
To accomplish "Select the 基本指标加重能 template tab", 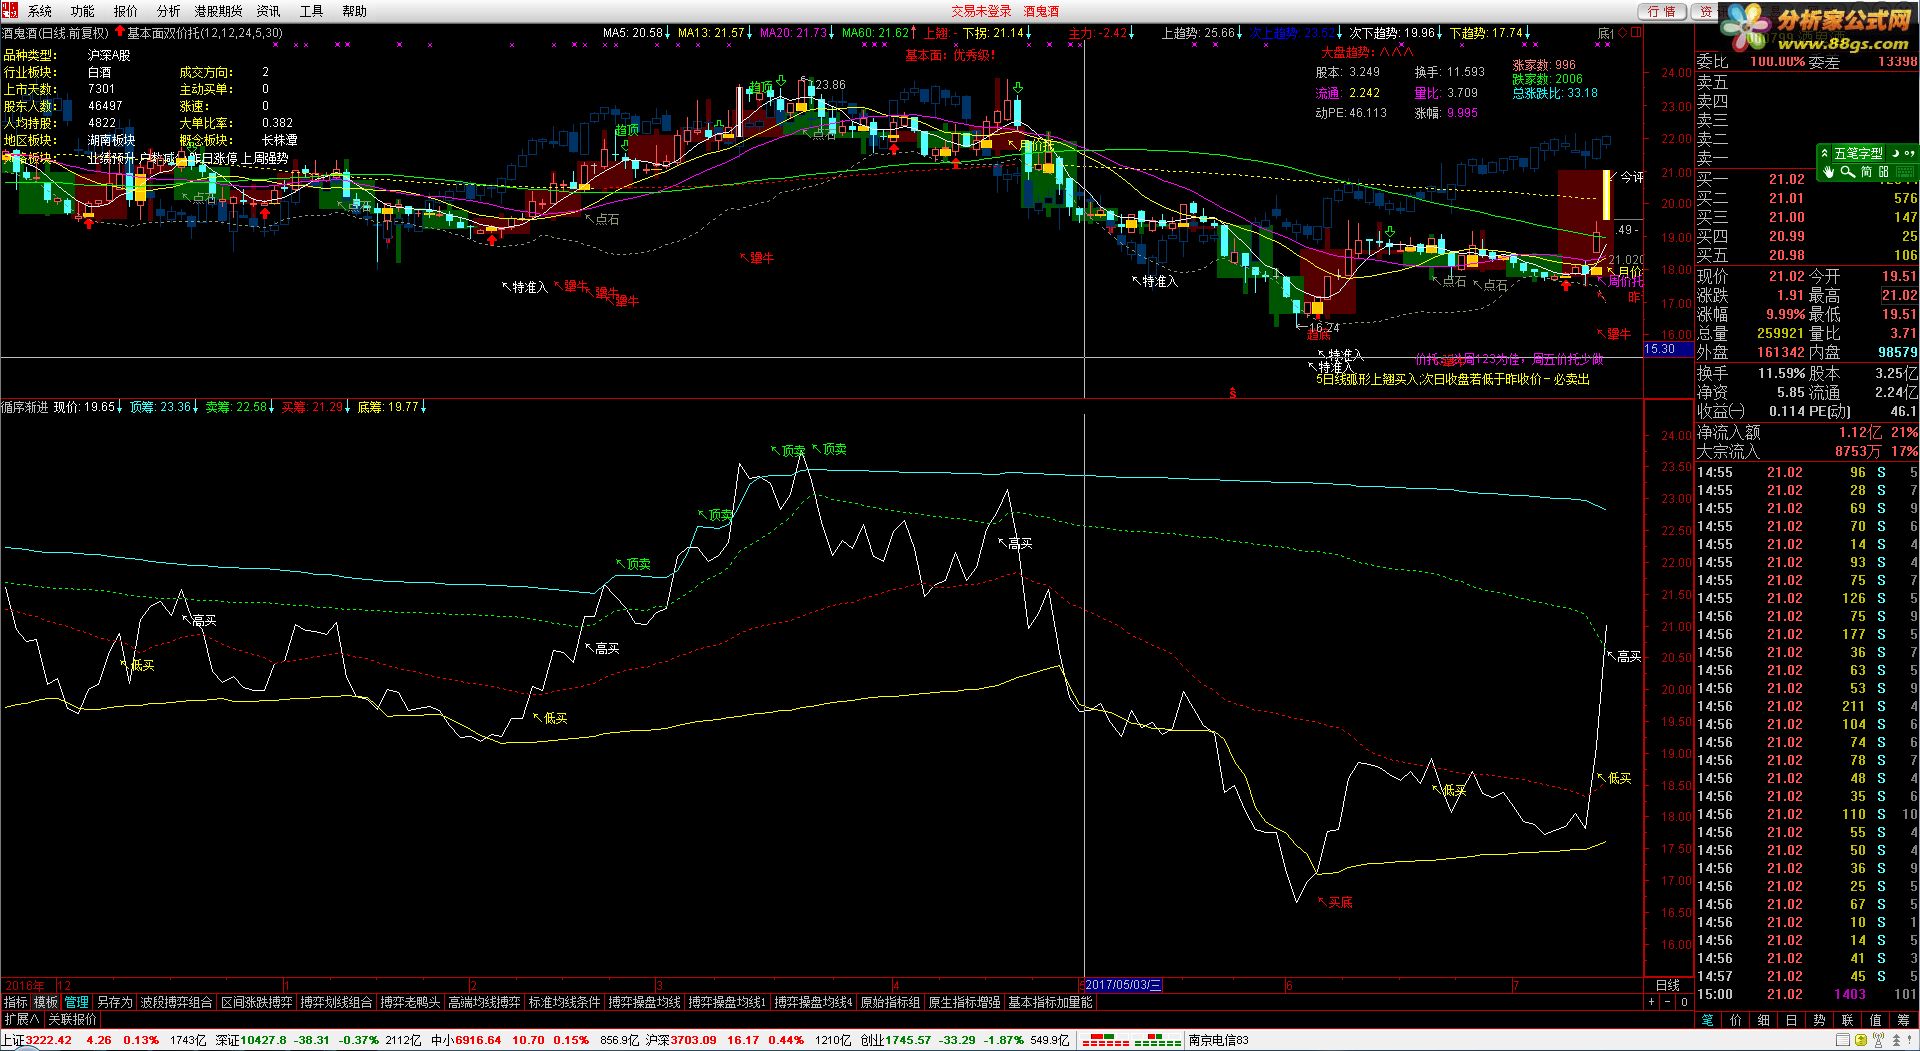I will 1050,1002.
